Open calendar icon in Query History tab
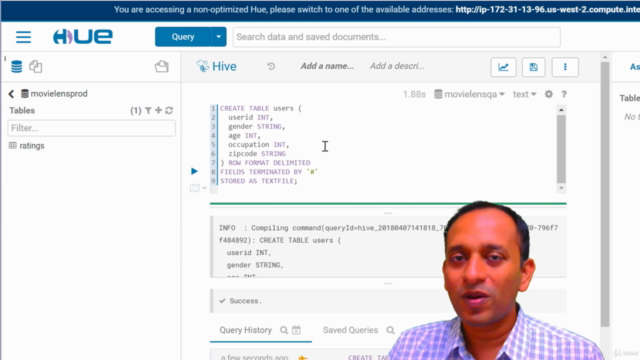640x360 pixels. point(296,330)
